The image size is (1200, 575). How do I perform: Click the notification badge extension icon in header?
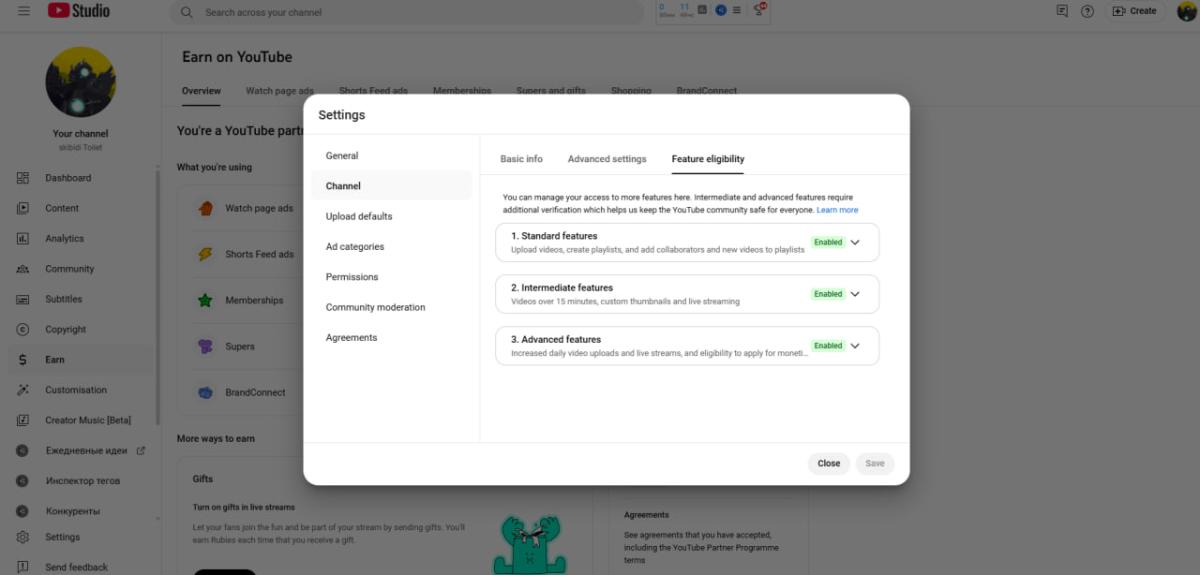tap(759, 9)
